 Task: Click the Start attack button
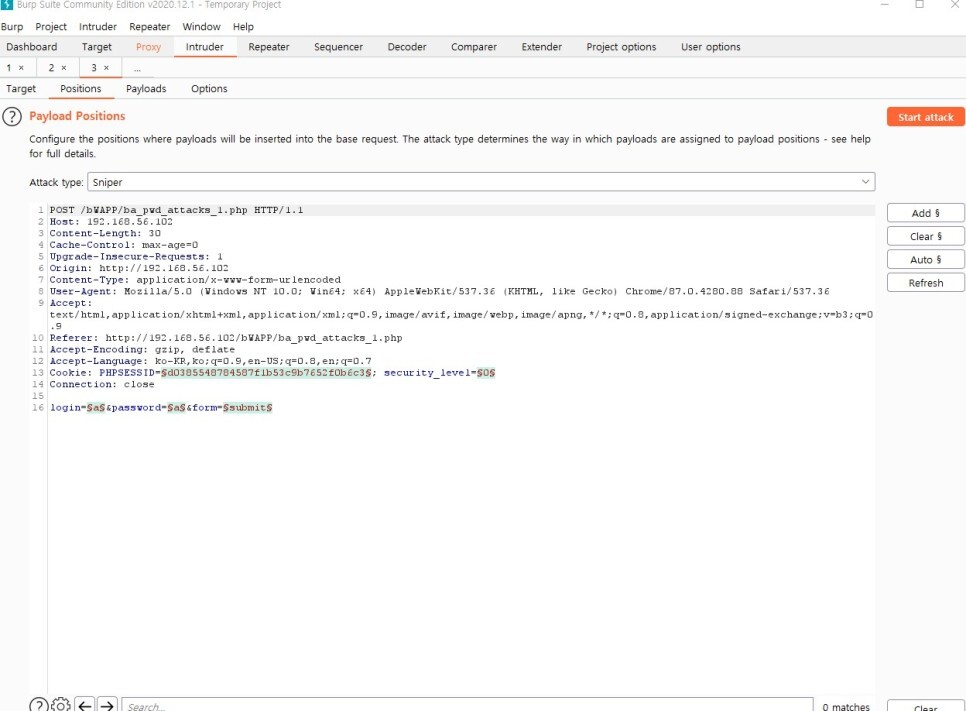(x=925, y=117)
